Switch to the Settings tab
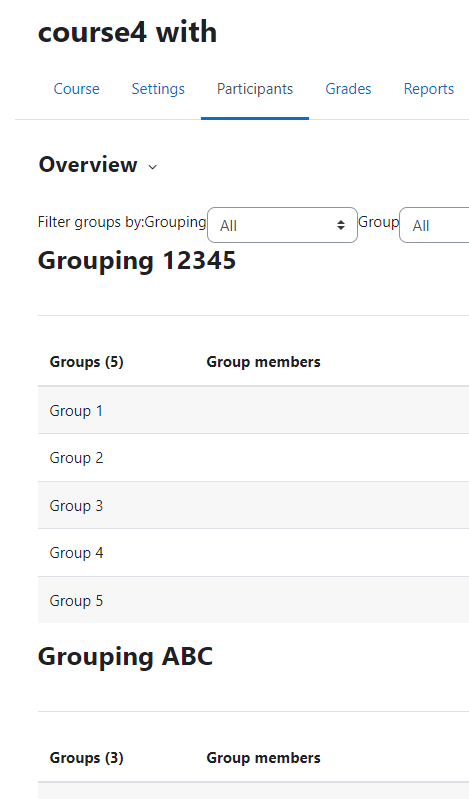 (158, 89)
